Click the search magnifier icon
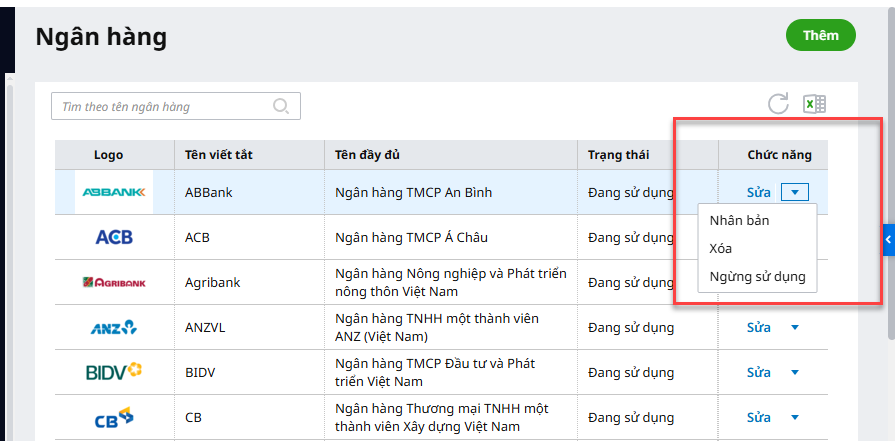The height and width of the screenshot is (441, 895). 281,106
